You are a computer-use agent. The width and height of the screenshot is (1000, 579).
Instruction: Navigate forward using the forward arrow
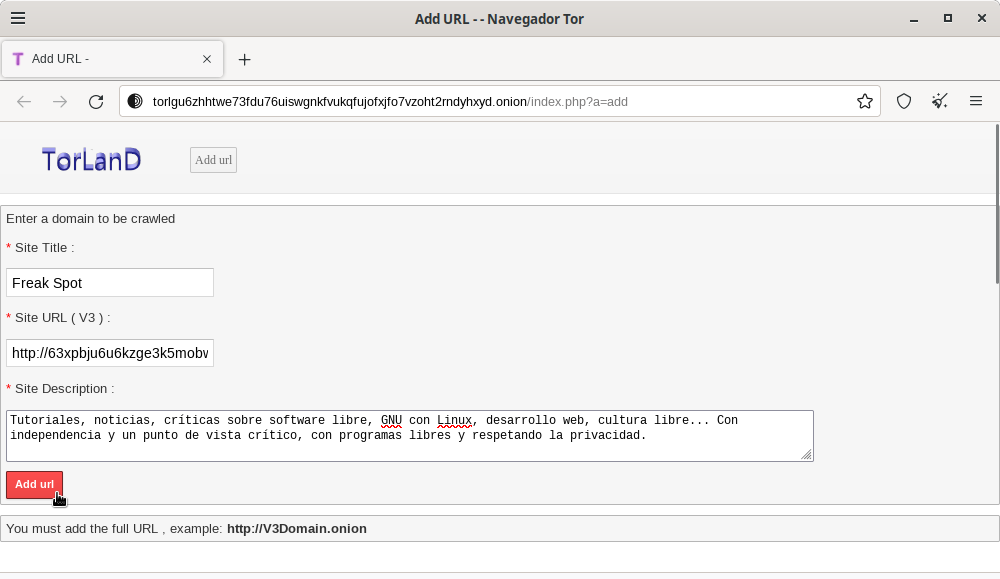pos(60,101)
